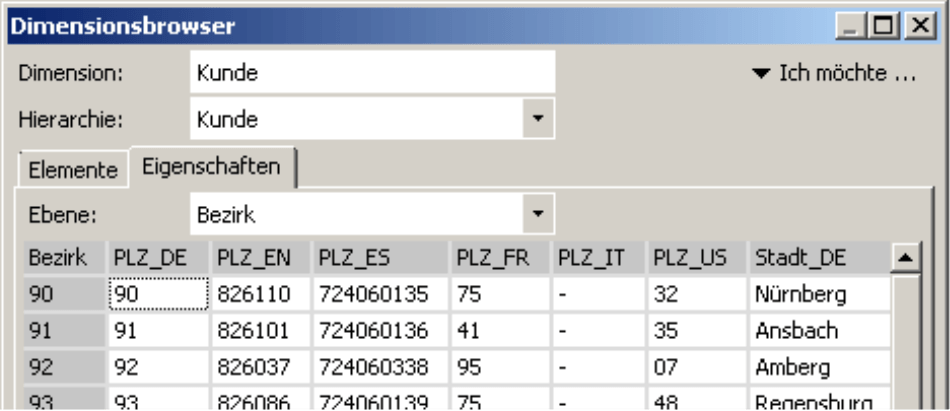Click the Nürnberg cell

click(817, 294)
